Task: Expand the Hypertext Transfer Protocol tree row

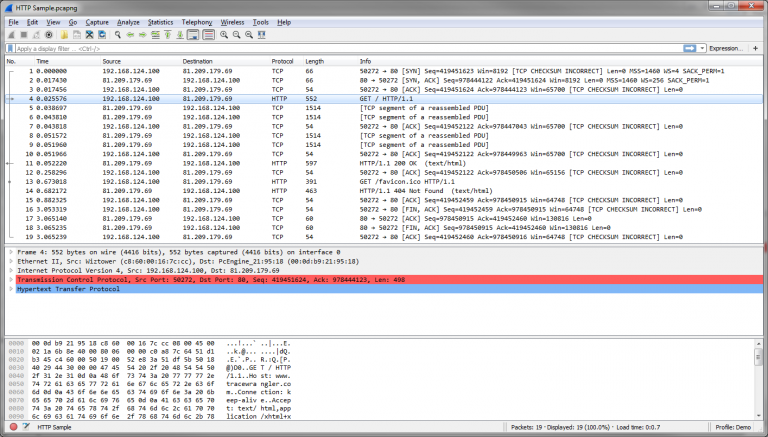Action: [11, 290]
